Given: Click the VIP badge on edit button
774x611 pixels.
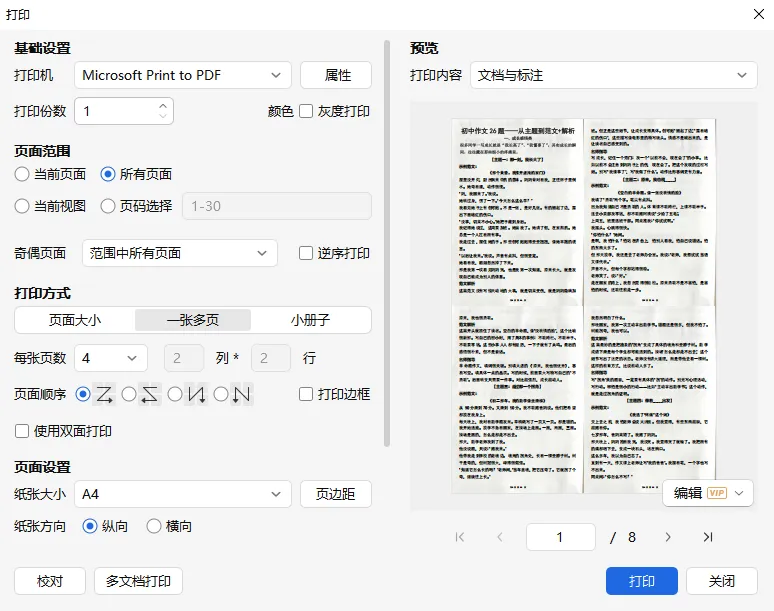Looking at the screenshot, I should (x=717, y=493).
